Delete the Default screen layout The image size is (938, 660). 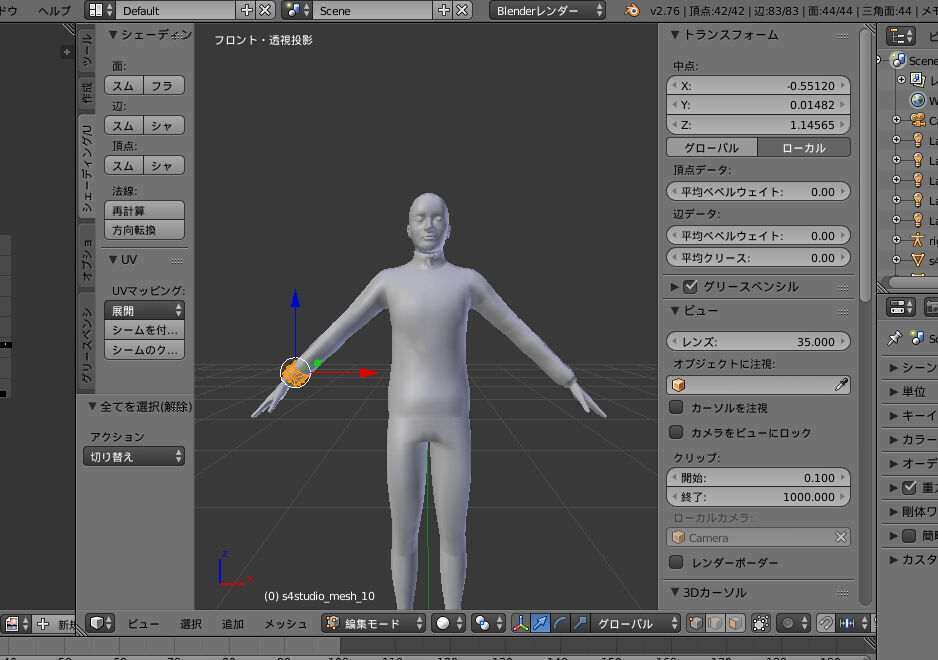265,10
